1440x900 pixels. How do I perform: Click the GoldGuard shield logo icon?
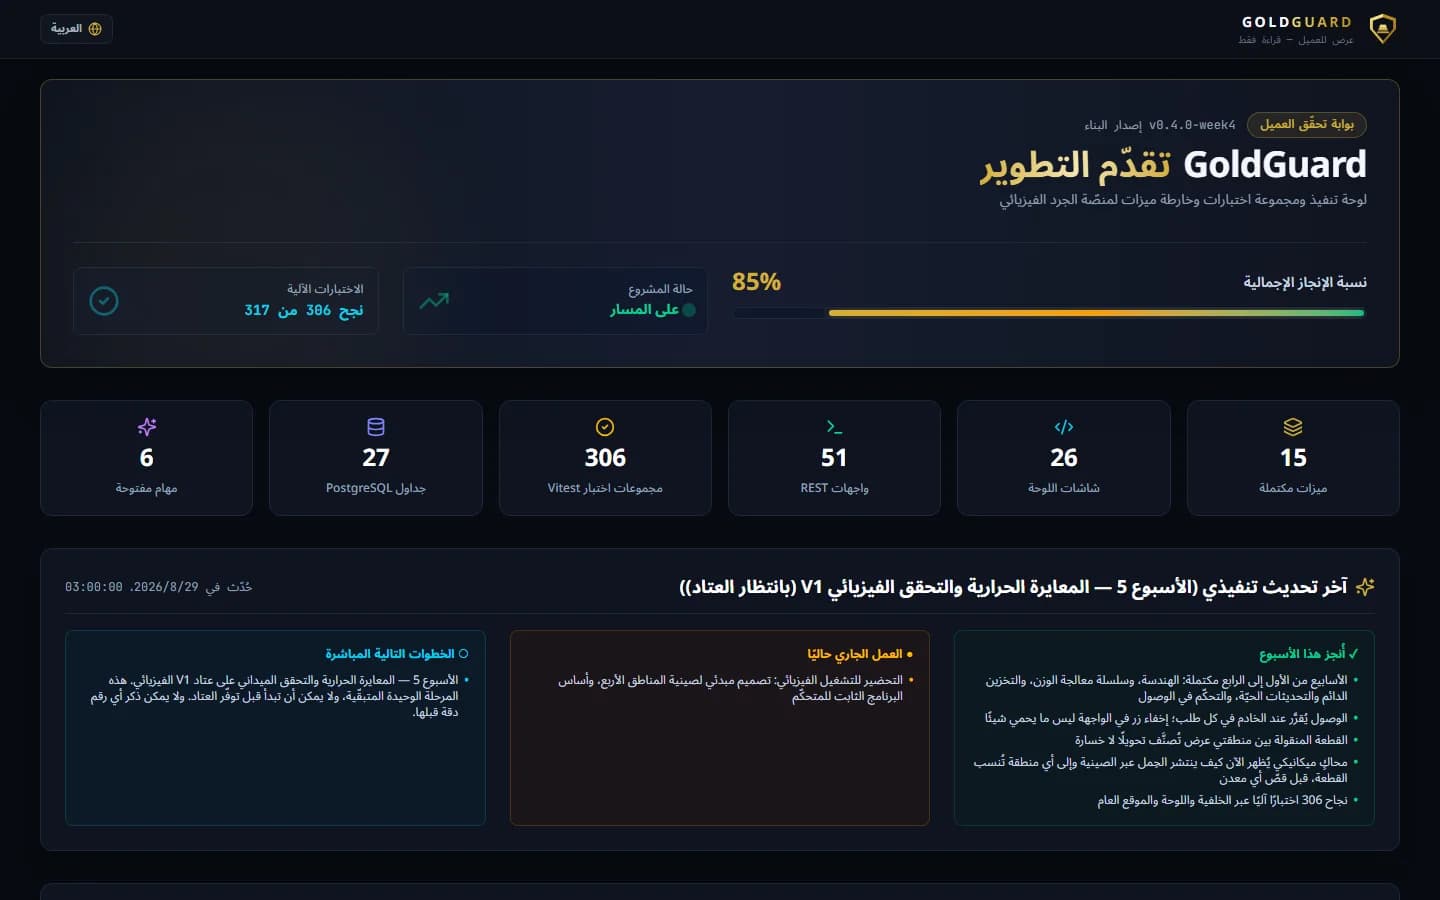click(x=1382, y=29)
